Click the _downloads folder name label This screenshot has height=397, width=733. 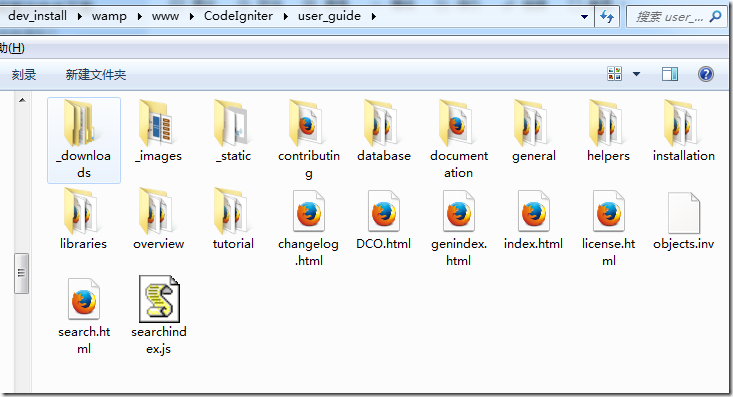84,164
